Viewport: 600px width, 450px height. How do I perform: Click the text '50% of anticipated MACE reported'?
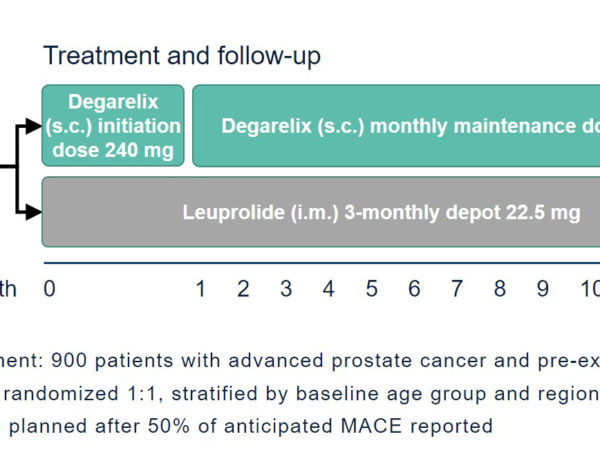(x=320, y=426)
